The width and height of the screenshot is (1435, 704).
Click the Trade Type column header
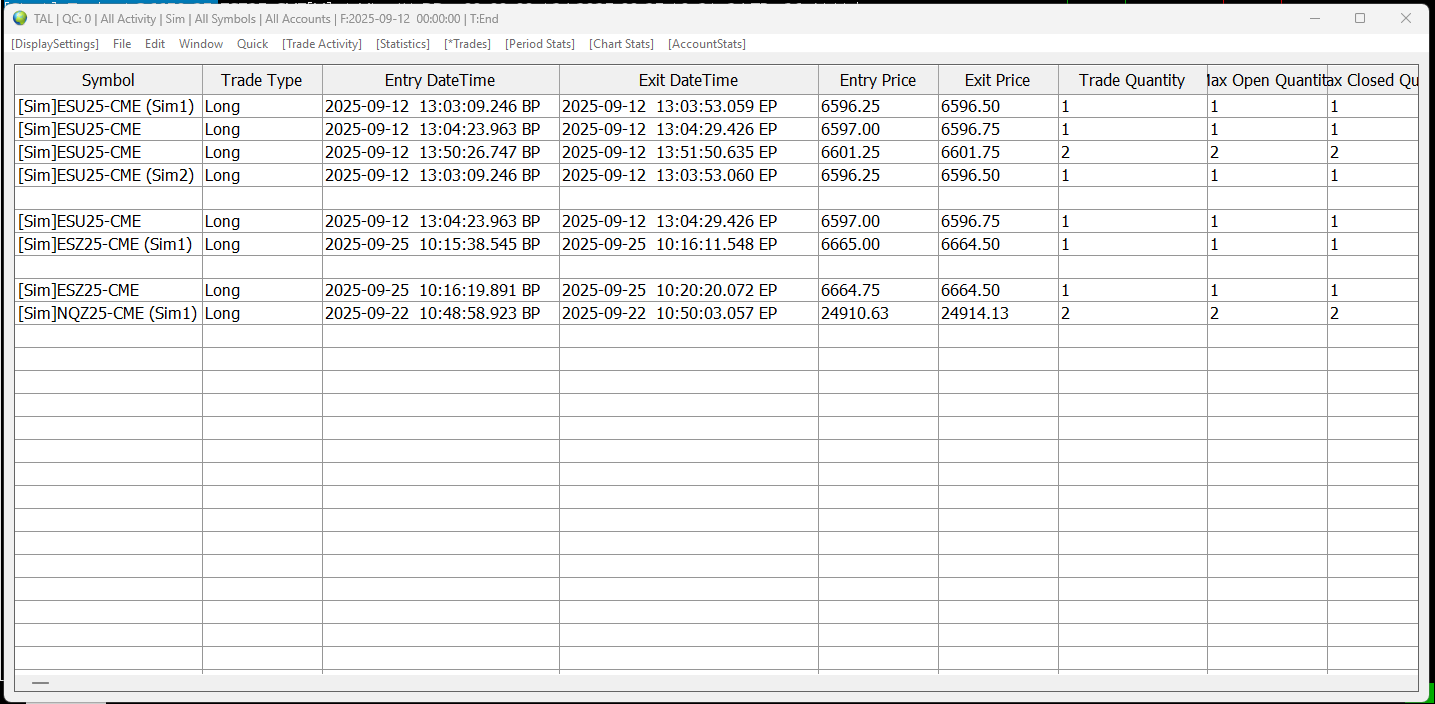[x=262, y=80]
